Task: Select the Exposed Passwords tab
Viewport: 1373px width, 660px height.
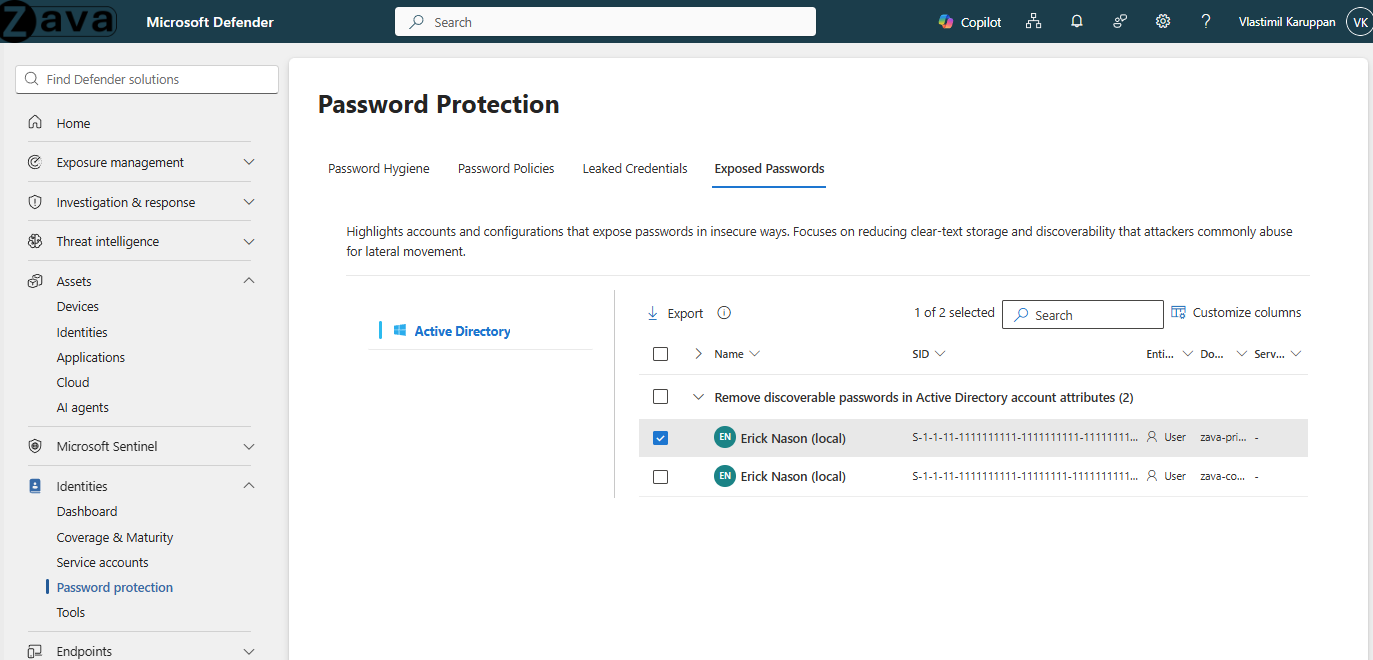Action: (769, 169)
